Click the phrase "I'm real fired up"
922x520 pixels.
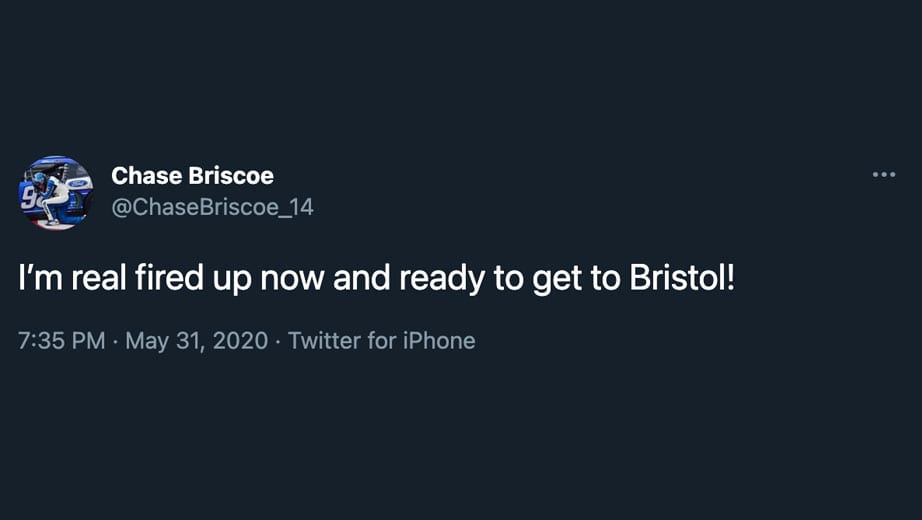pyautogui.click(x=135, y=278)
